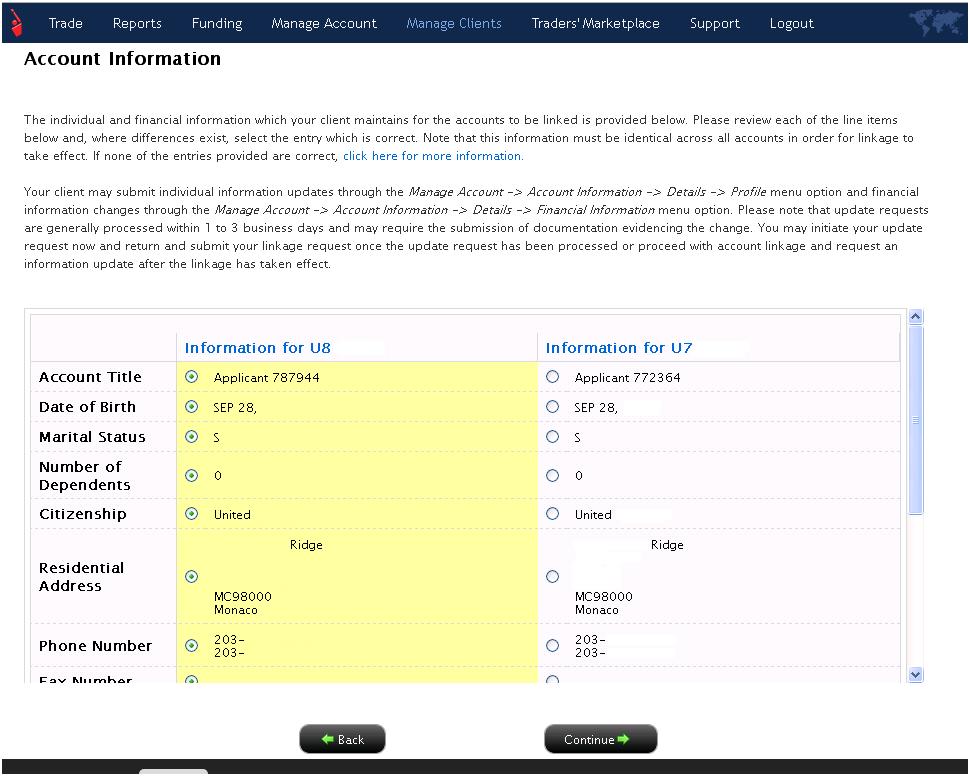Viewport: 970px width, 776px height.
Task: Click 'Monaco' text in U7 address
Action: pos(596,610)
